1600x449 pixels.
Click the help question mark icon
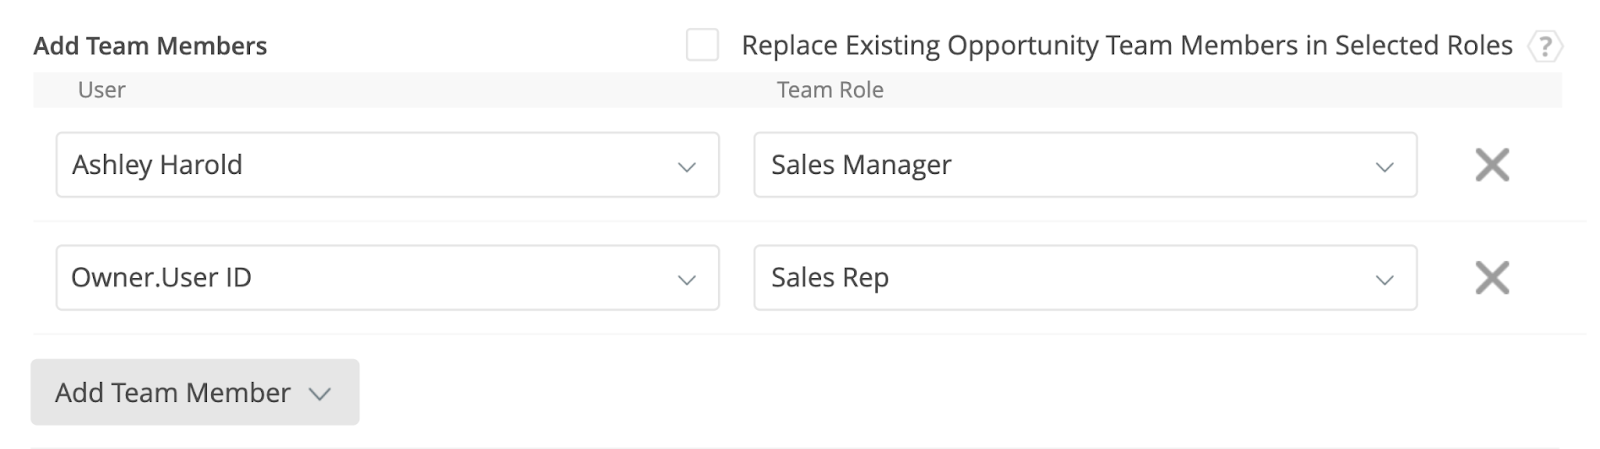[1545, 46]
